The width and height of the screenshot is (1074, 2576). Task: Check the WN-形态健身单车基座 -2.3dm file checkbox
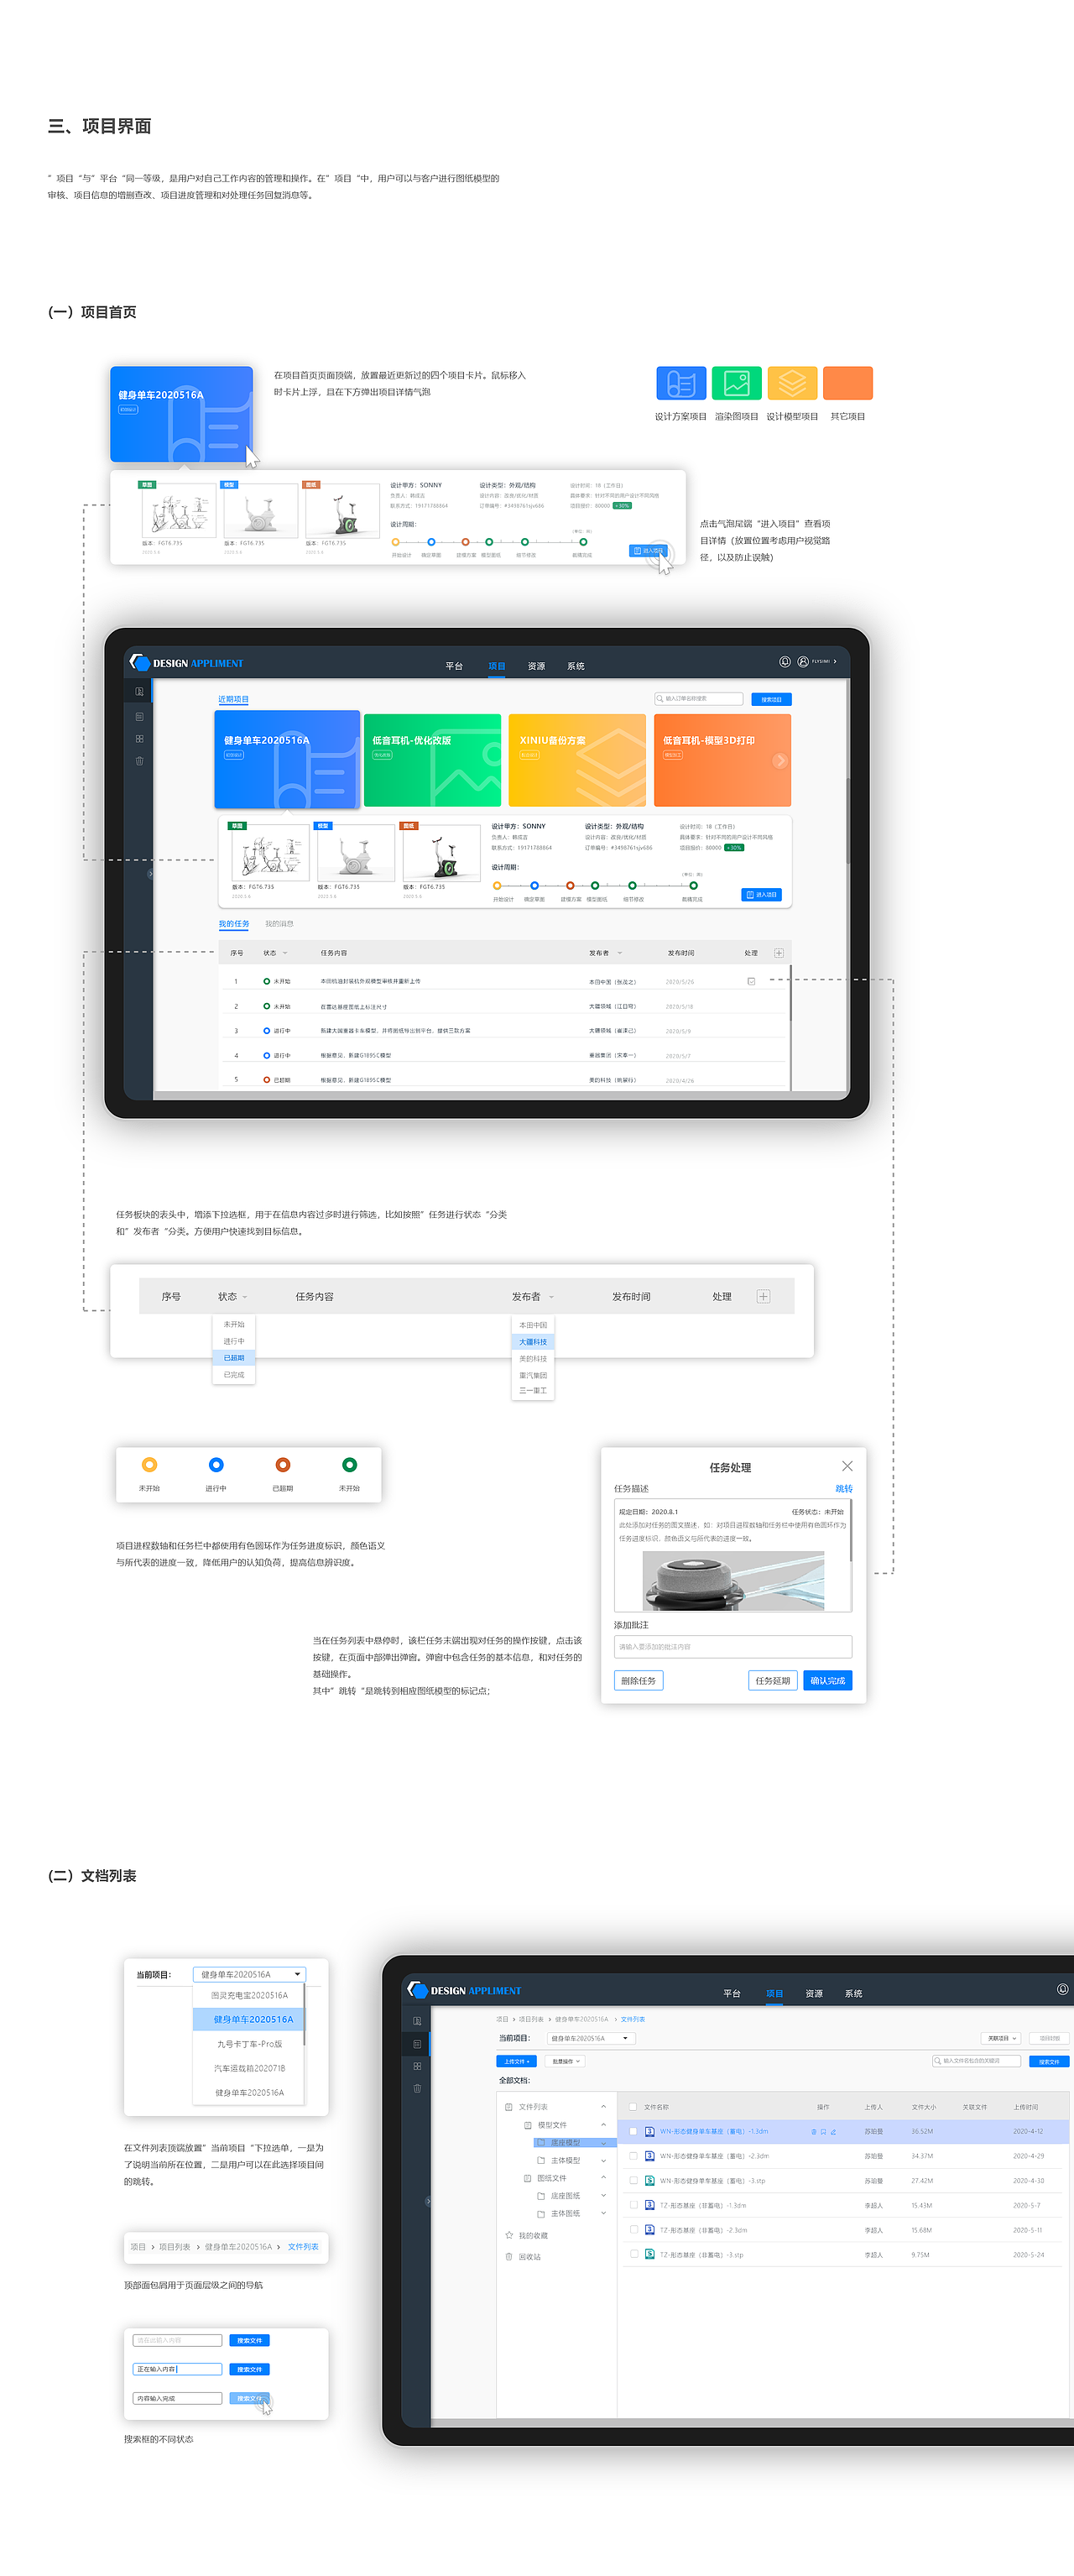click(x=633, y=2156)
